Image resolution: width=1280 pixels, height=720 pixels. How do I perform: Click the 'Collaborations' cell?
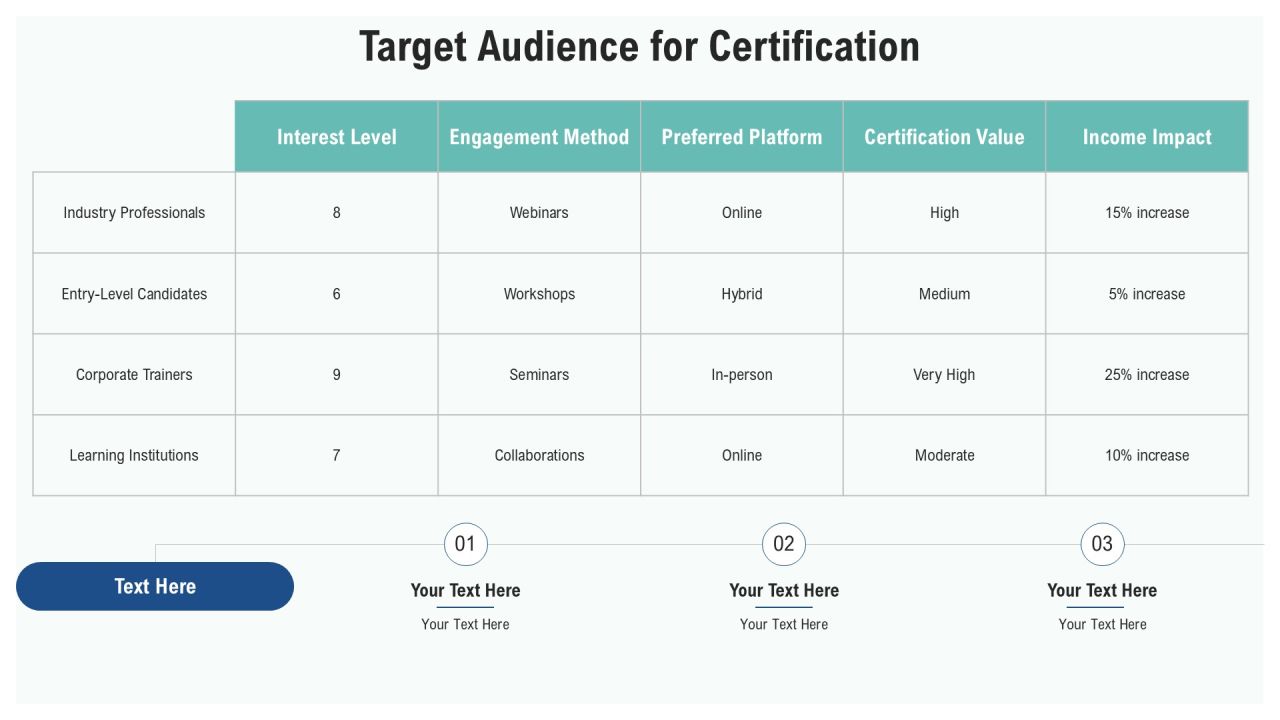click(539, 455)
